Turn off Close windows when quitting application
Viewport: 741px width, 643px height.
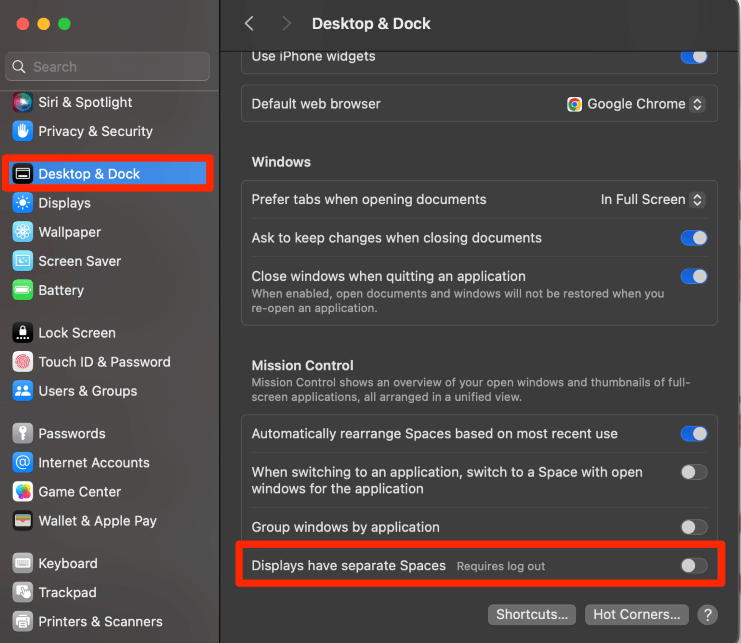[x=693, y=277]
